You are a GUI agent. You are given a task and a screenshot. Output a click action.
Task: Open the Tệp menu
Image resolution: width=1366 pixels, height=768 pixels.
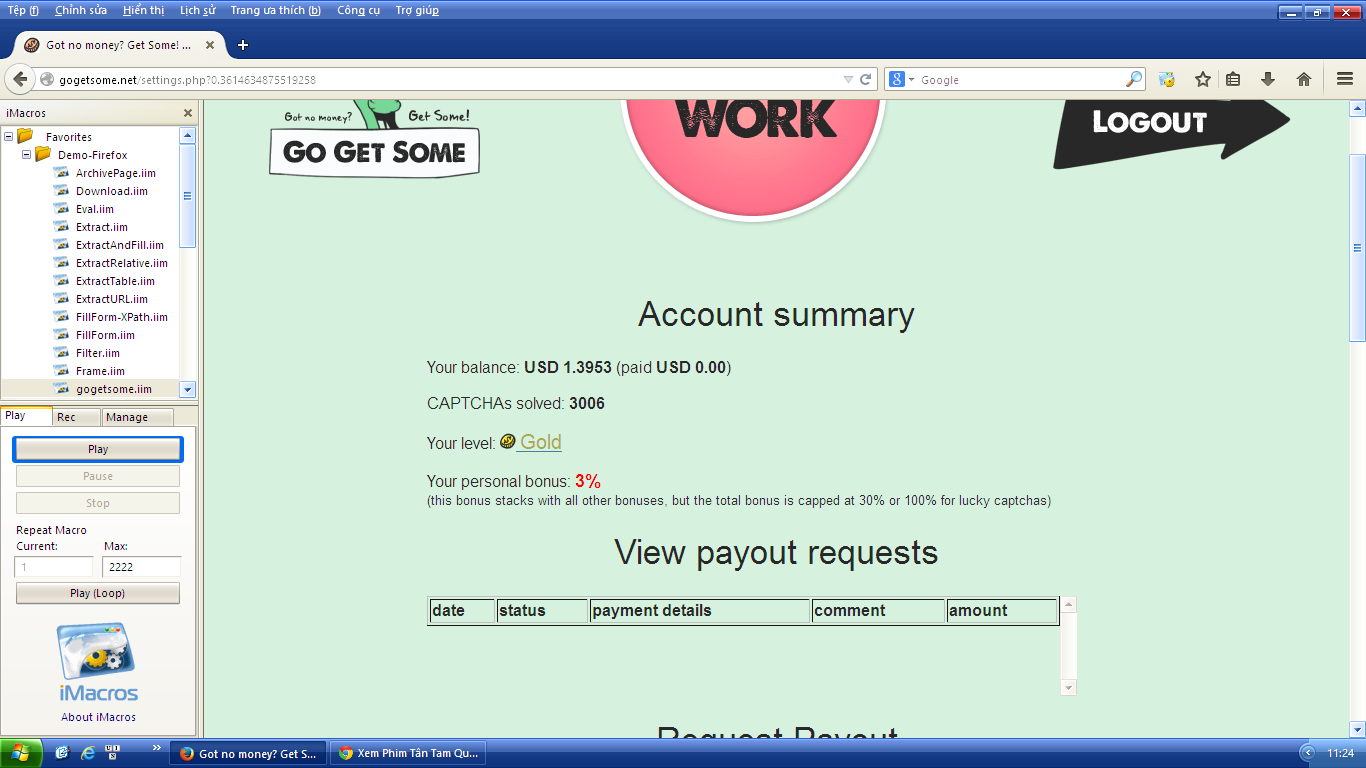[x=23, y=10]
